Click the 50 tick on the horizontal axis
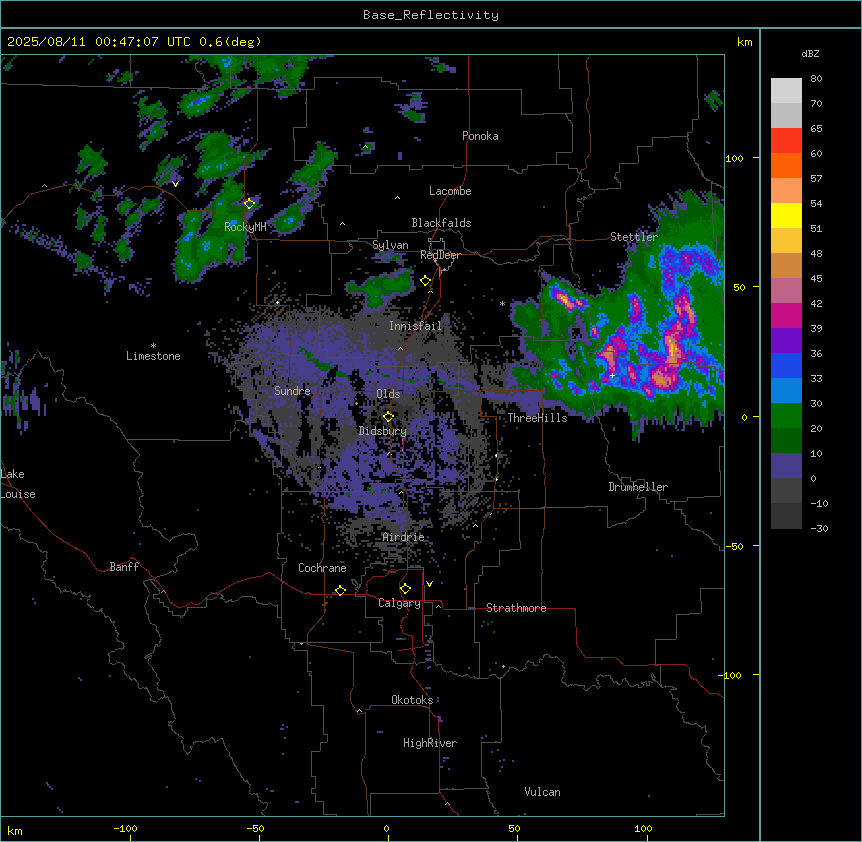The height and width of the screenshot is (842, 862). 515,828
